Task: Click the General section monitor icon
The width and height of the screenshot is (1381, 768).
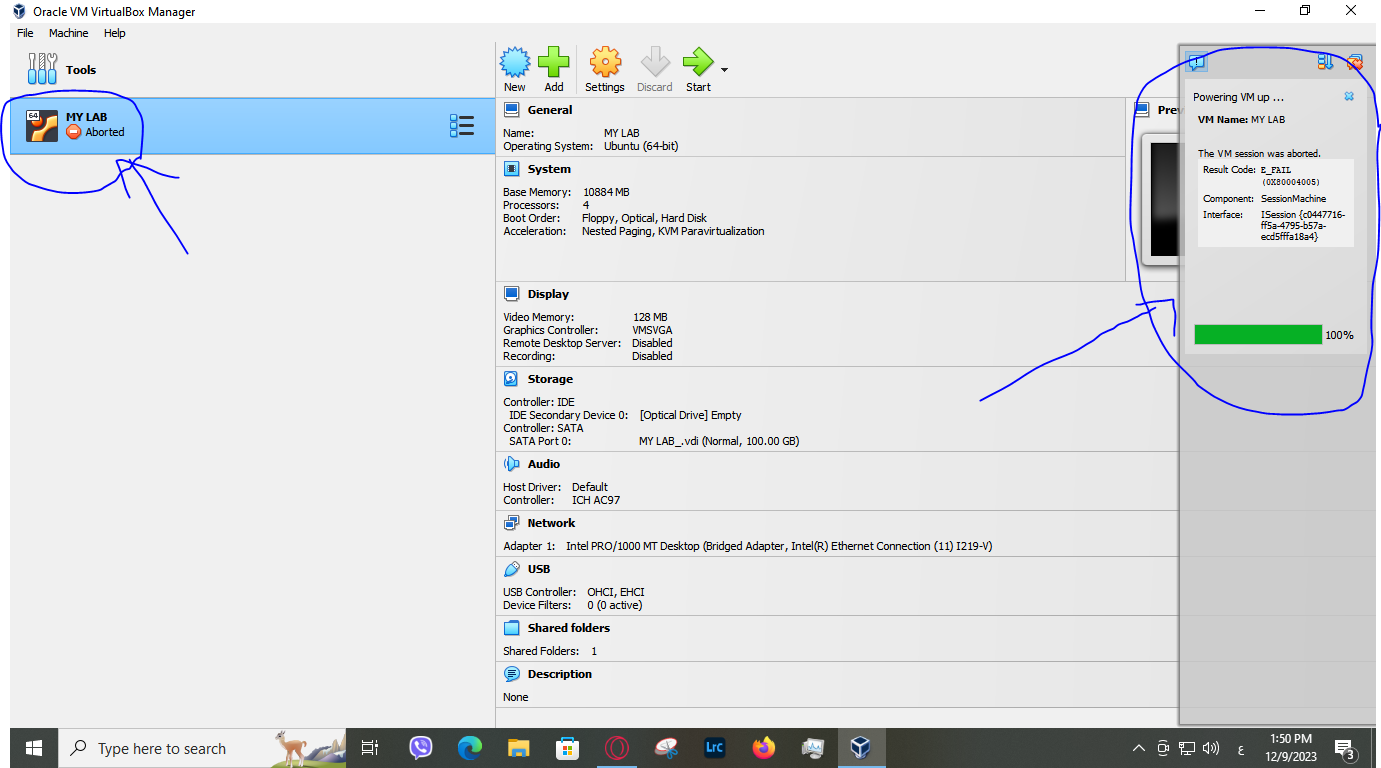Action: point(512,110)
